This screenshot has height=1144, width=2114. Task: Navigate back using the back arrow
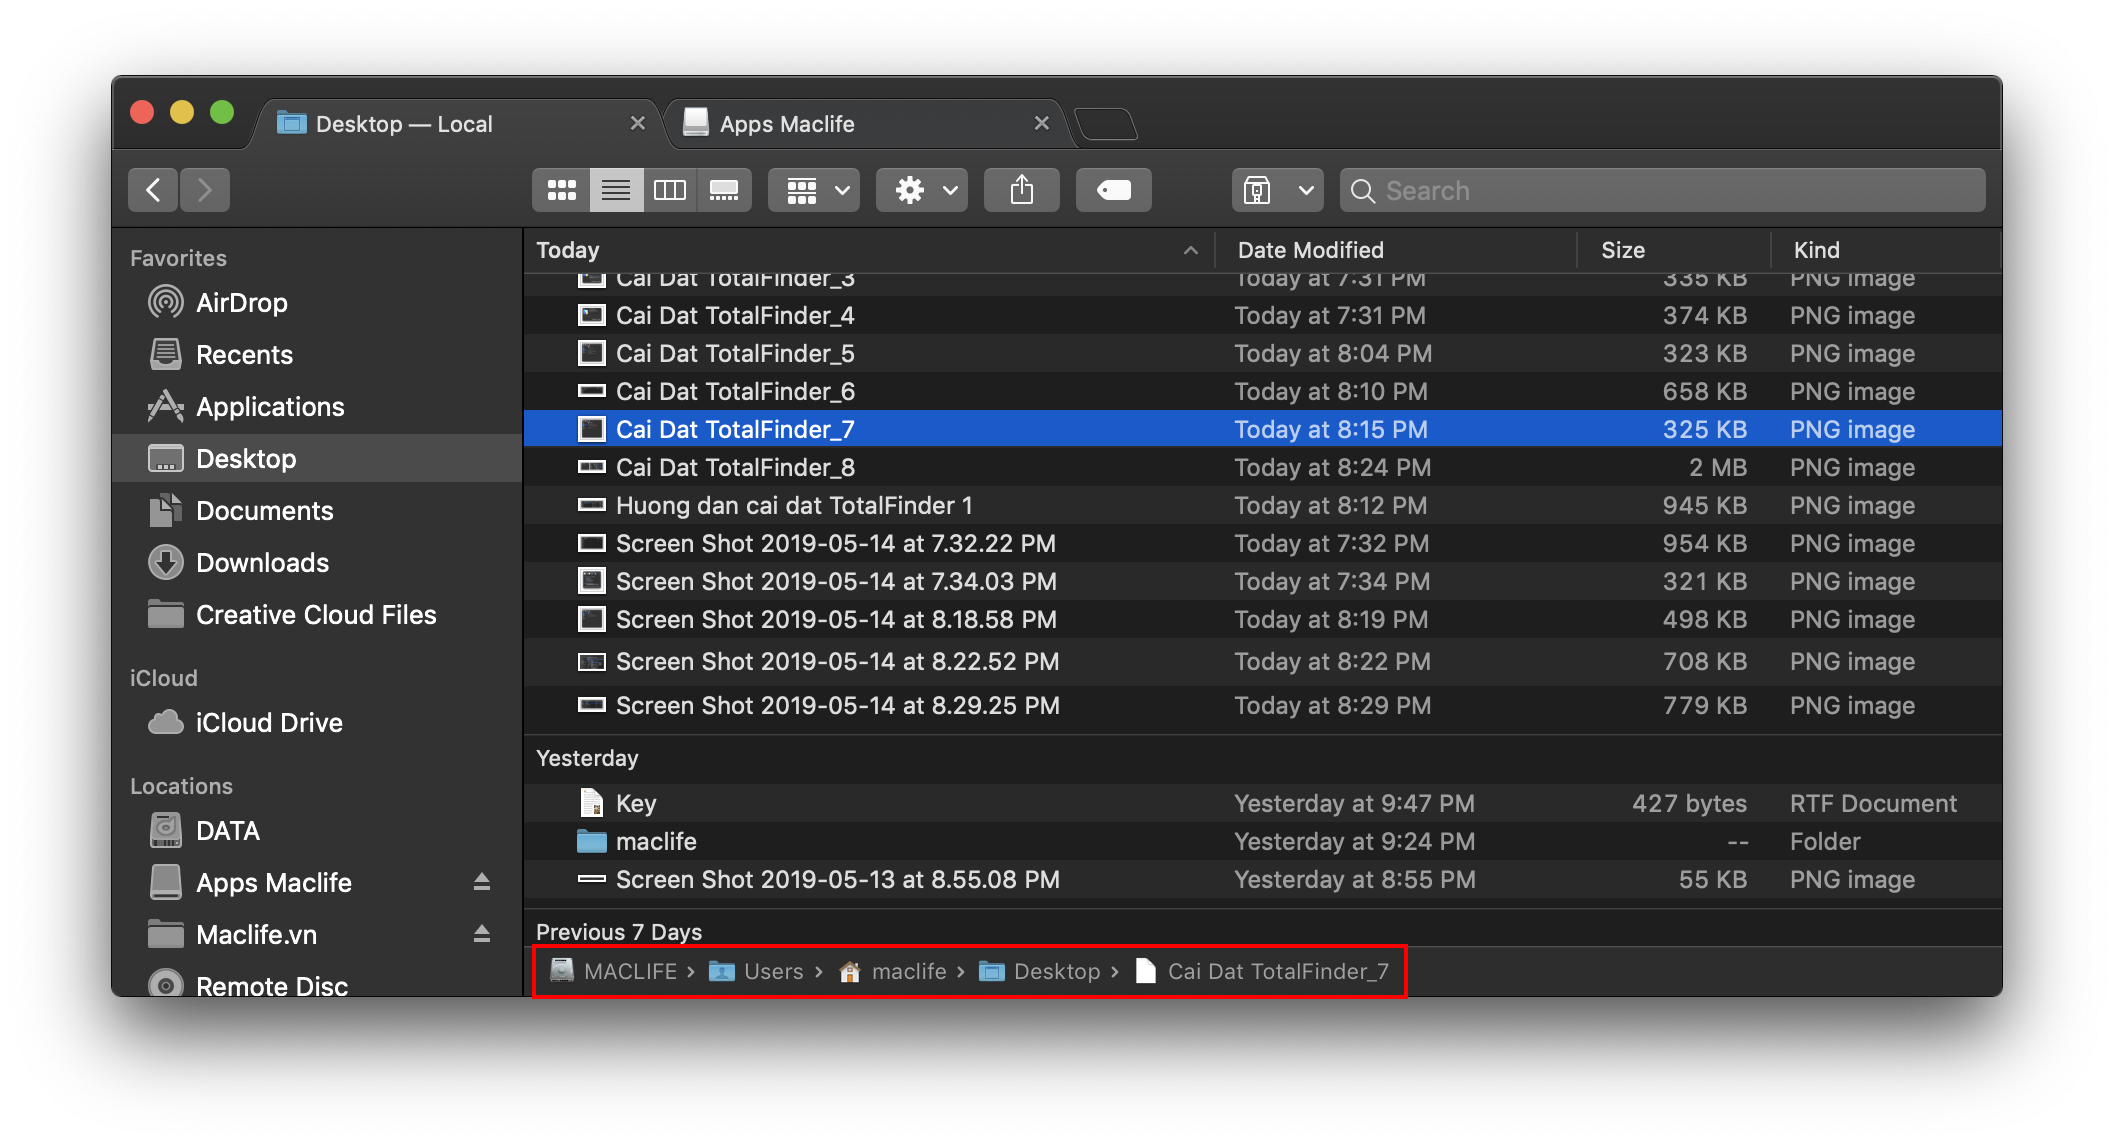point(151,189)
